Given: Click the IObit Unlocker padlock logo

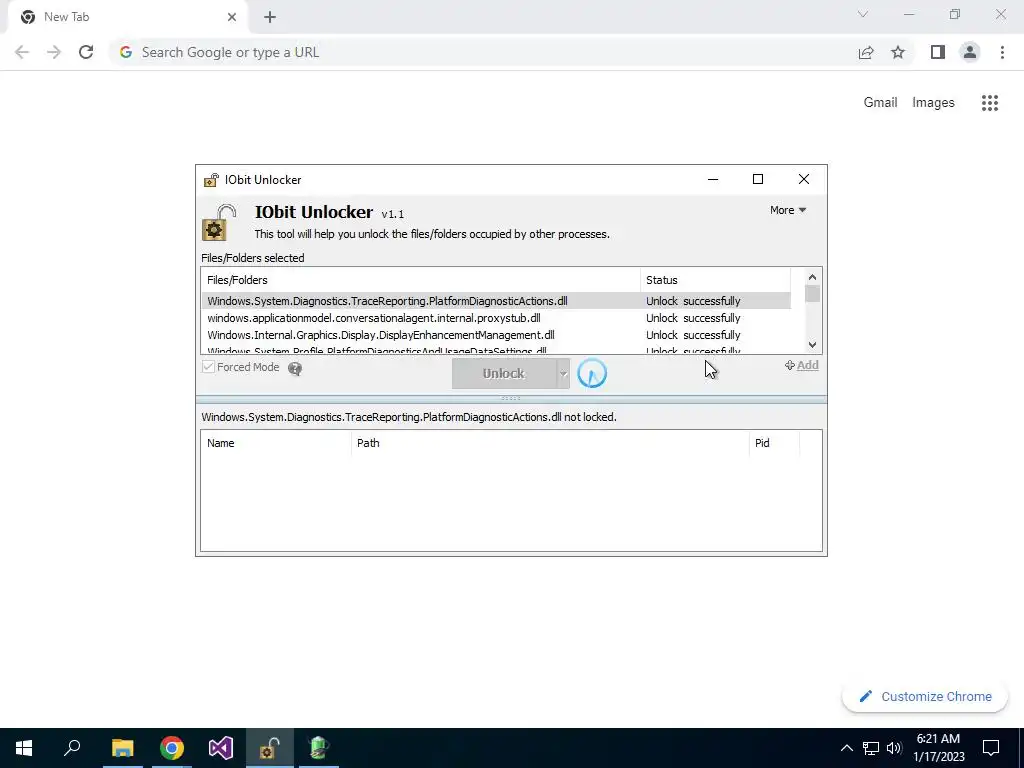Looking at the screenshot, I should pyautogui.click(x=217, y=223).
